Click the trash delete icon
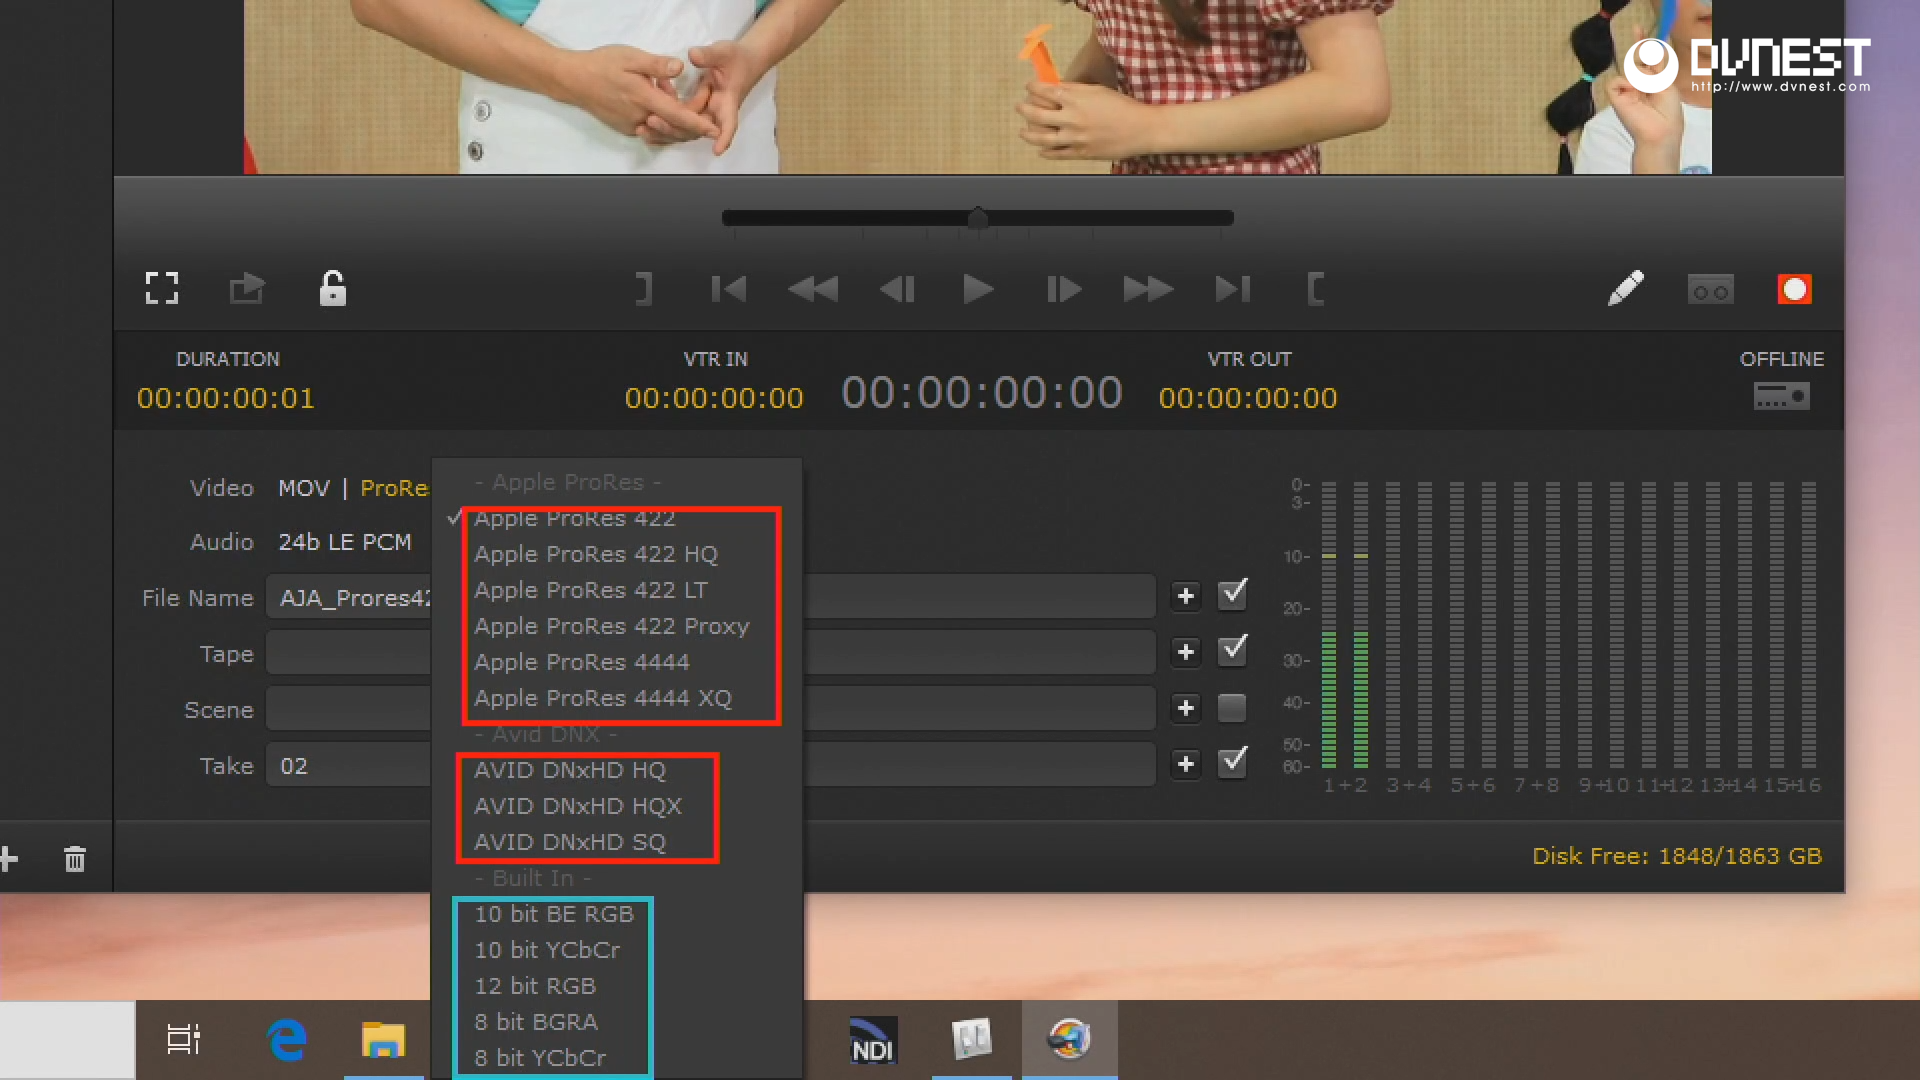The height and width of the screenshot is (1080, 1920). click(x=75, y=859)
